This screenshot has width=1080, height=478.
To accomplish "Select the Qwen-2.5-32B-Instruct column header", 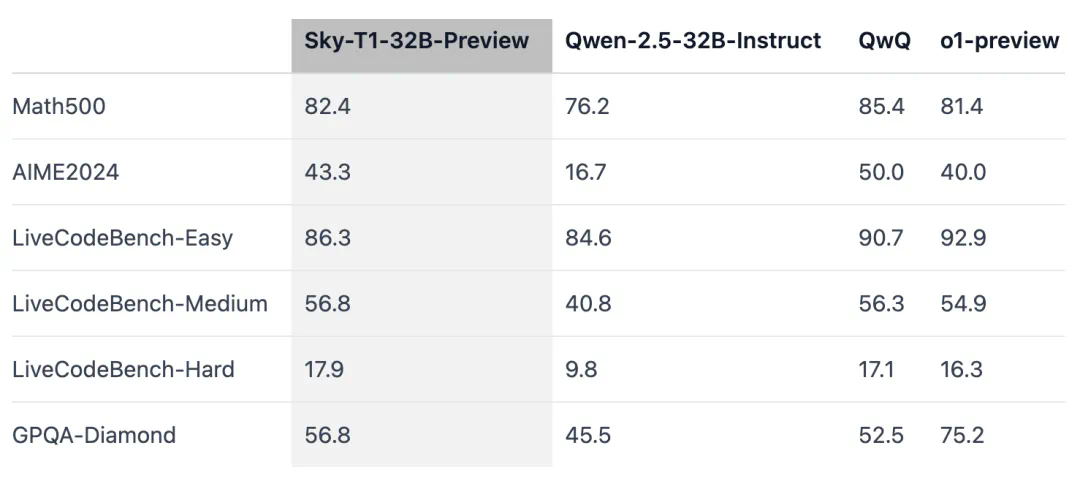I will [x=693, y=41].
